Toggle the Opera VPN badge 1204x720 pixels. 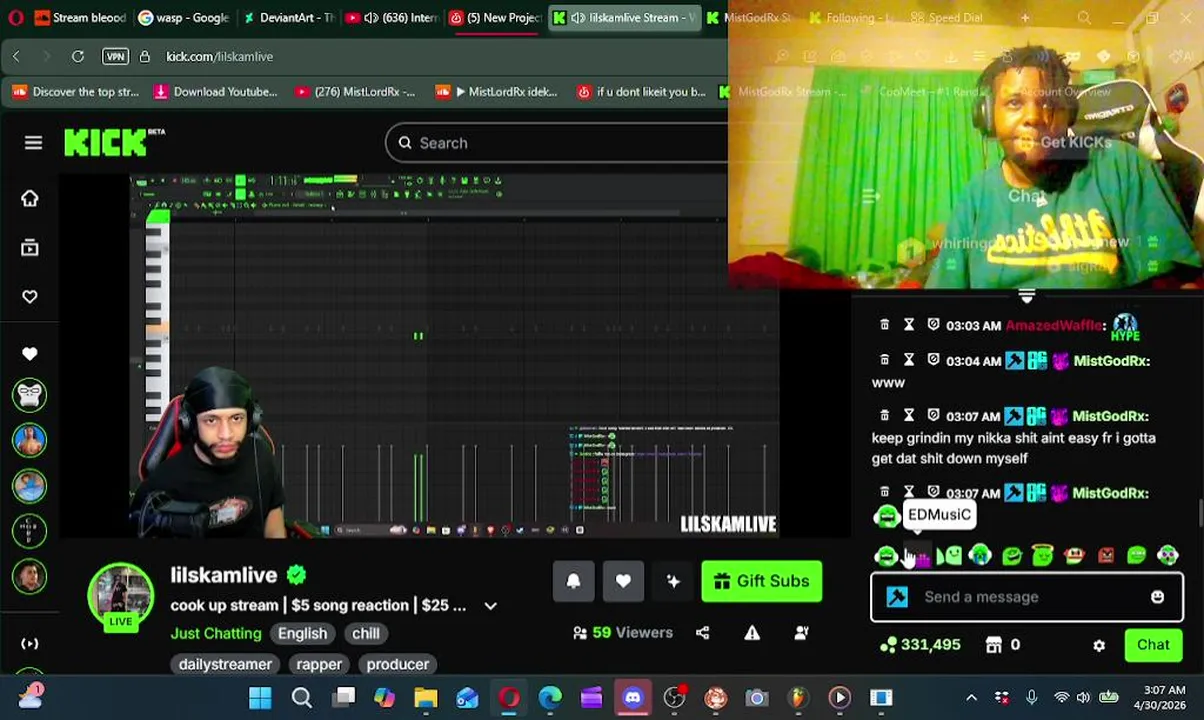pyautogui.click(x=115, y=56)
